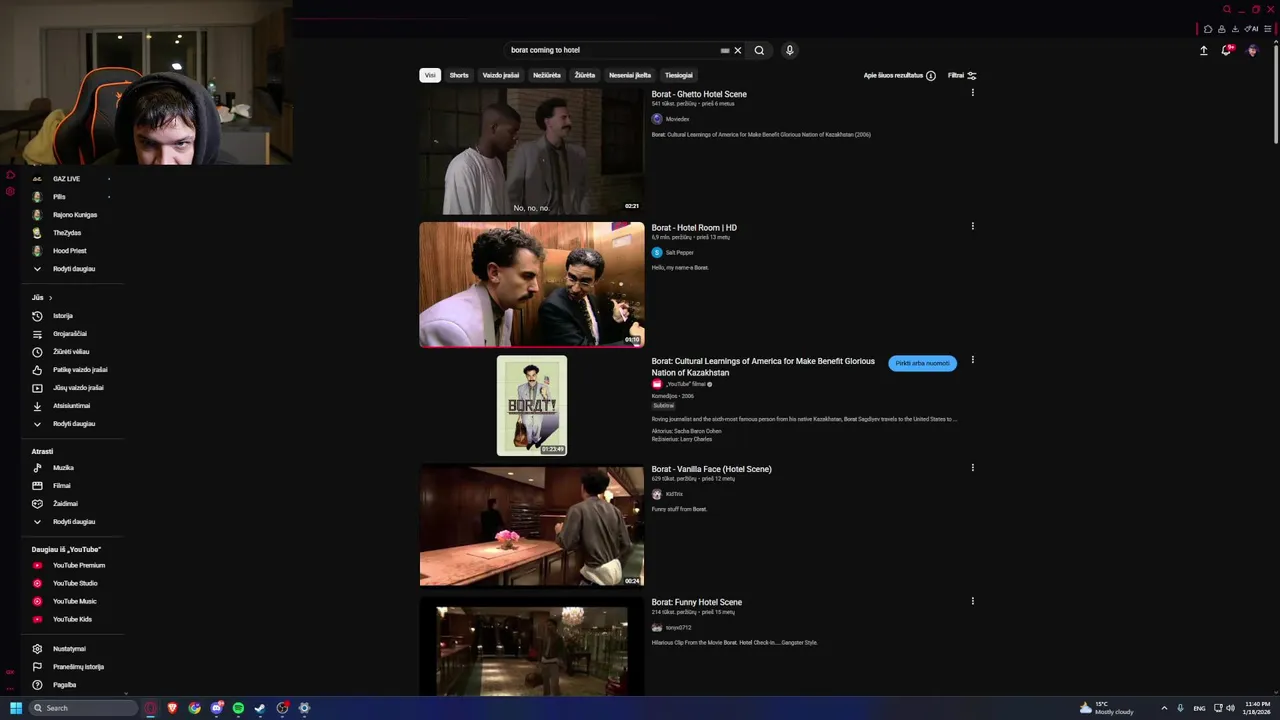Open the on-screen keyboard icon in search box

click(725, 50)
